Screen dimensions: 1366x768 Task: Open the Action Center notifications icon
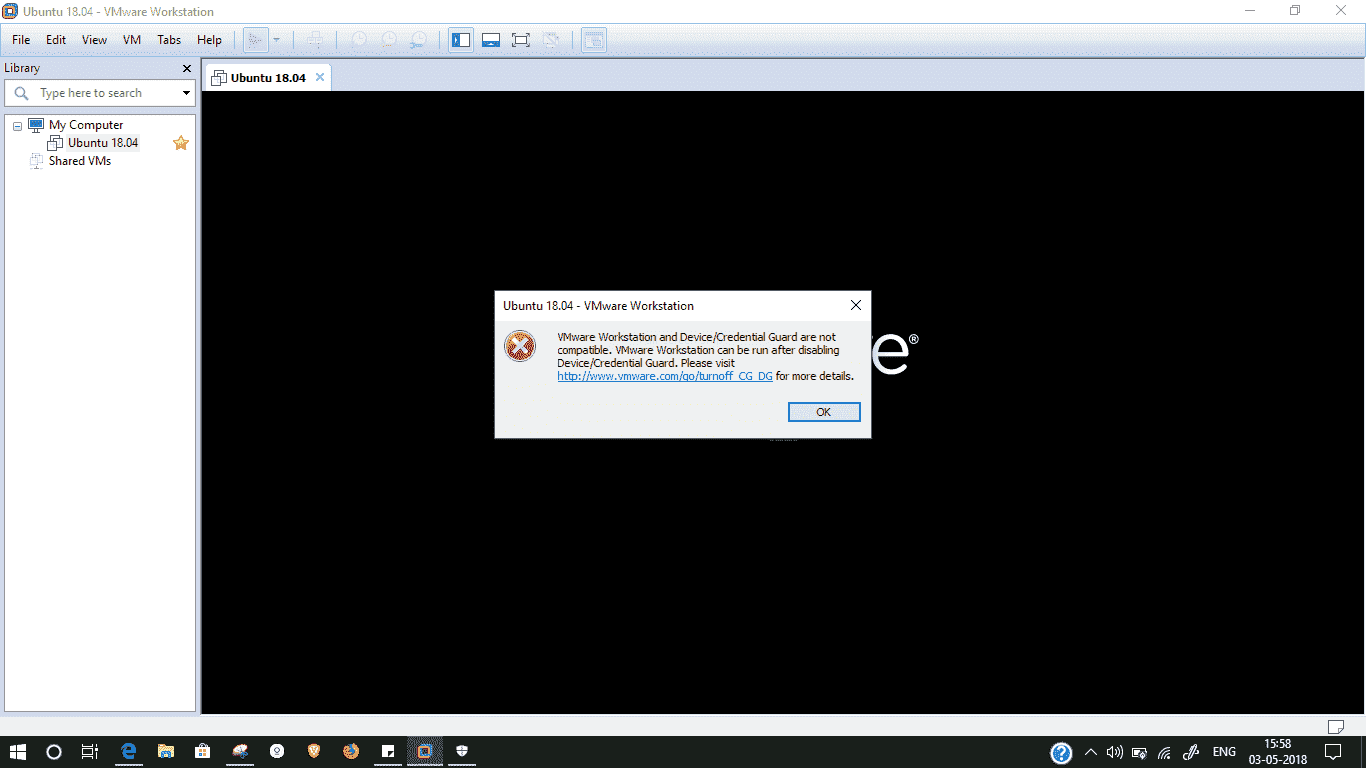[1333, 752]
